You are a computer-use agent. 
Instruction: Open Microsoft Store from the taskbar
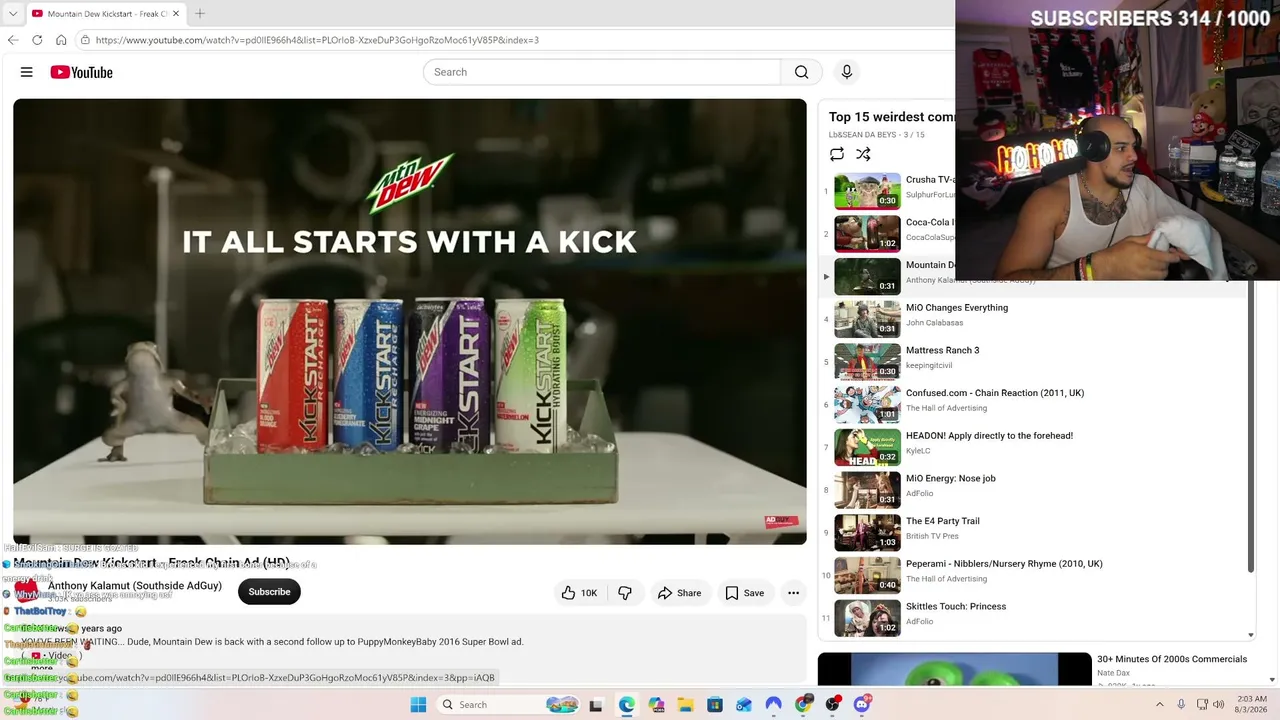[x=715, y=705]
